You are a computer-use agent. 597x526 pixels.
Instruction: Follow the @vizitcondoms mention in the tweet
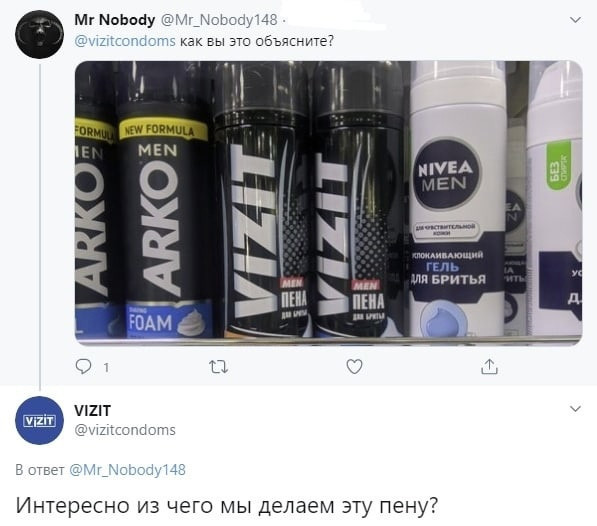tap(125, 41)
